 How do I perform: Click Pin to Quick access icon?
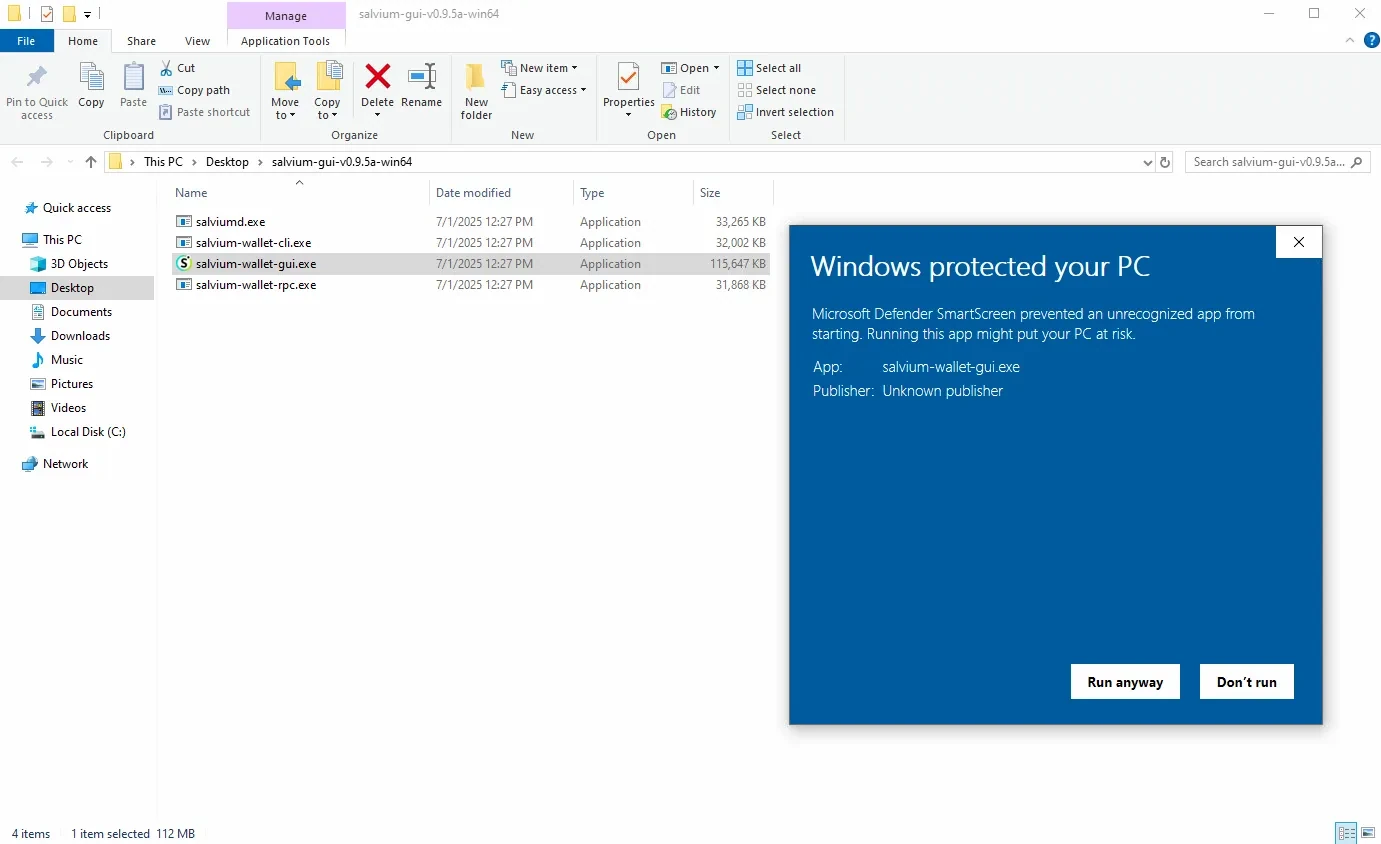pos(37,78)
